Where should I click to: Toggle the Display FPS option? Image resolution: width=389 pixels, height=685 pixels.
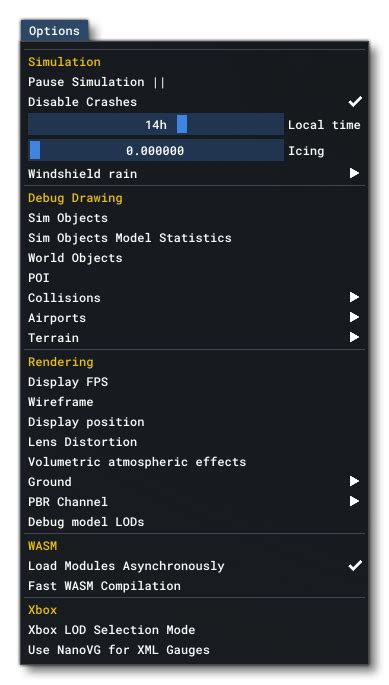(194, 382)
